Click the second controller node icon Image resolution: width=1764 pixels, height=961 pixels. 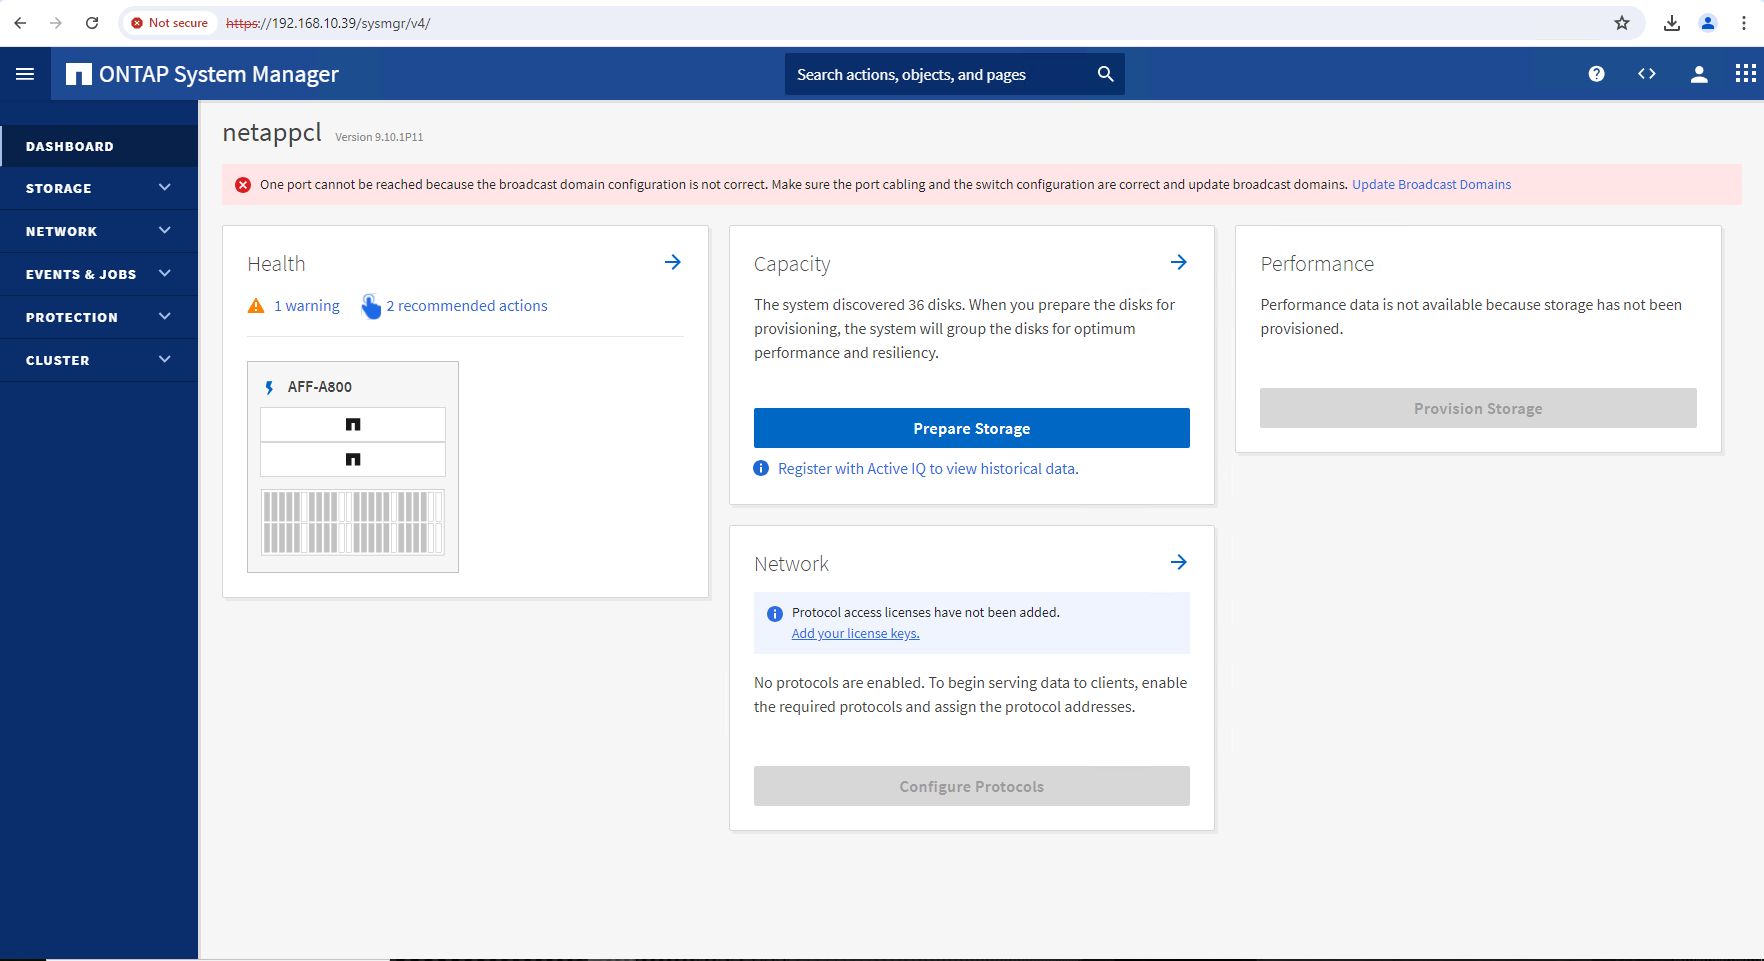coord(353,459)
